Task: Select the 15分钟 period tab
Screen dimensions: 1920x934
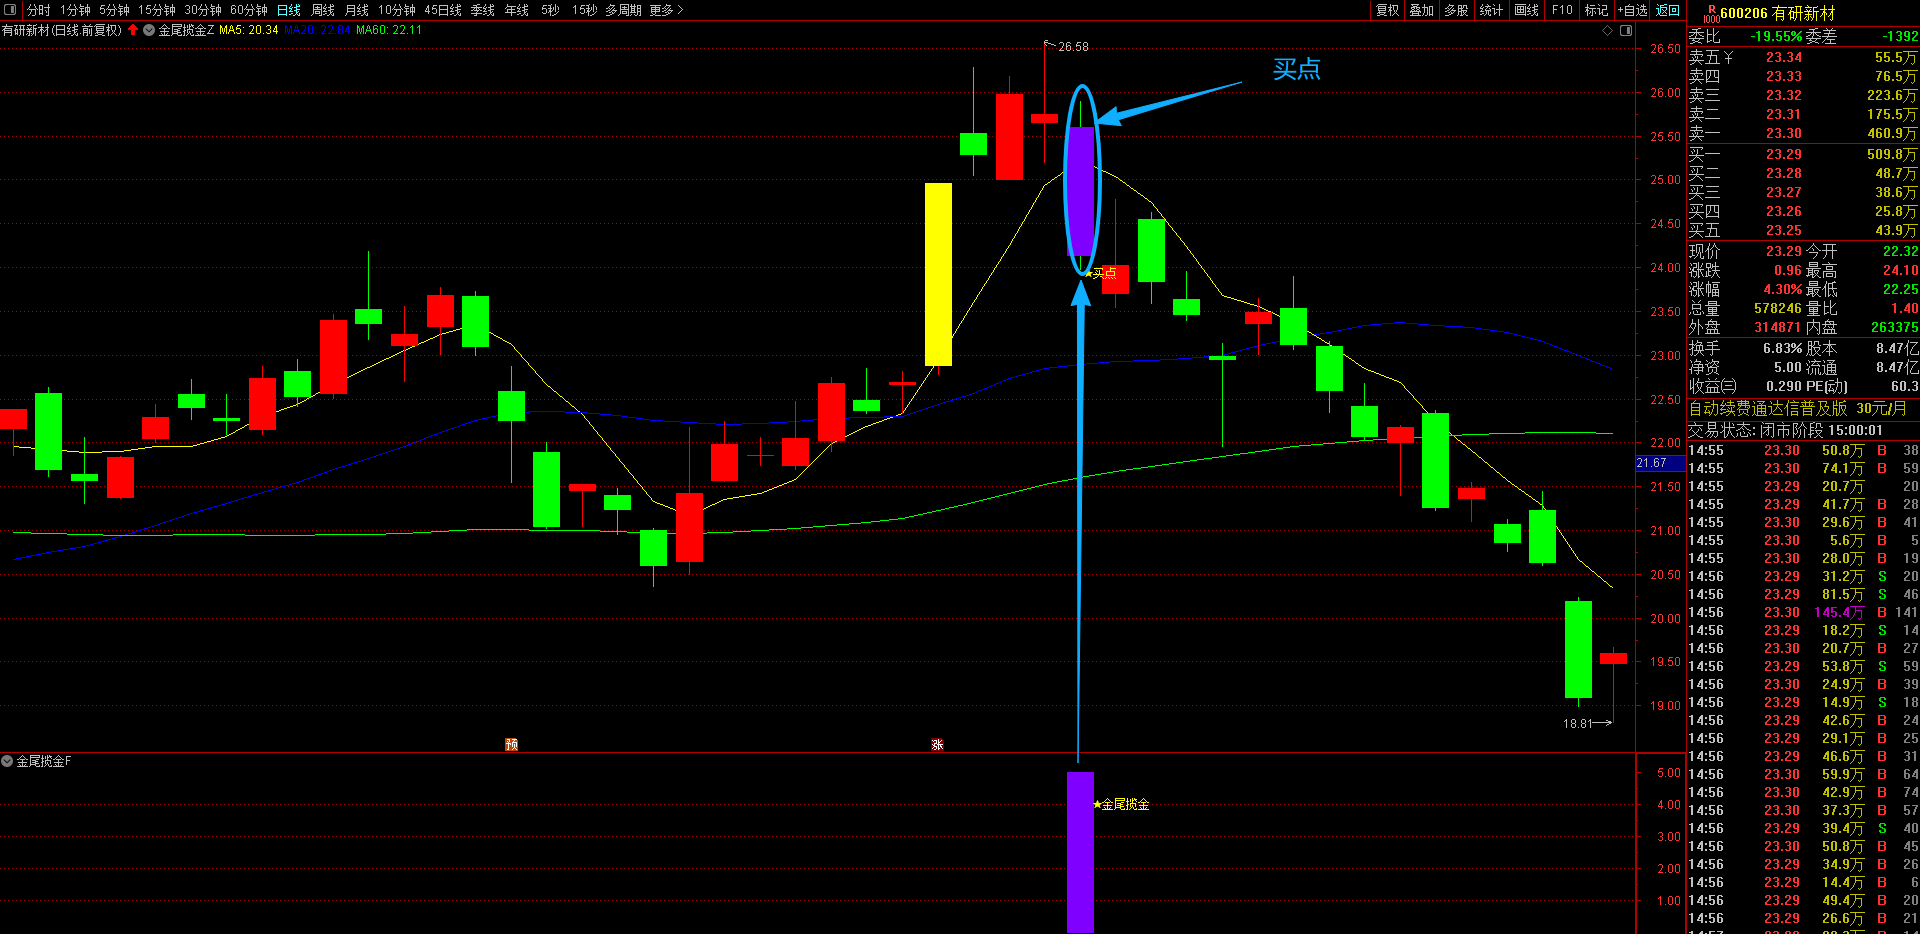Action: click(x=157, y=10)
